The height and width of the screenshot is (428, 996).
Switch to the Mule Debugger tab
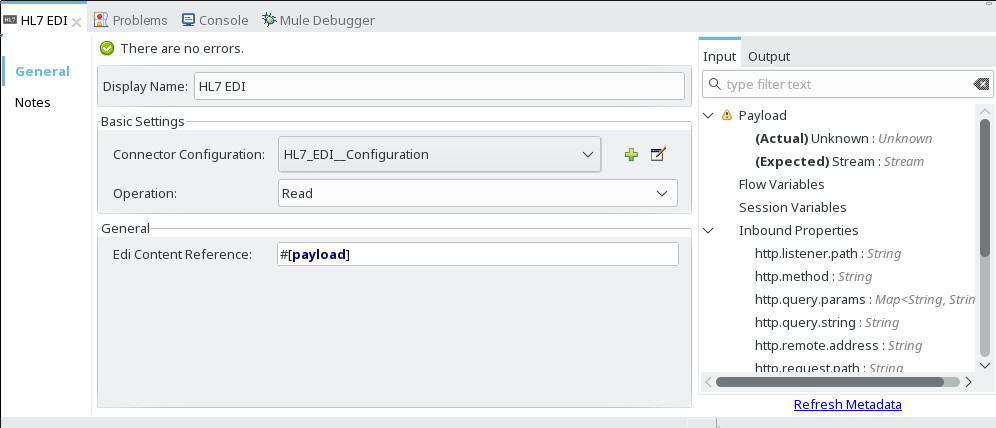tap(318, 20)
